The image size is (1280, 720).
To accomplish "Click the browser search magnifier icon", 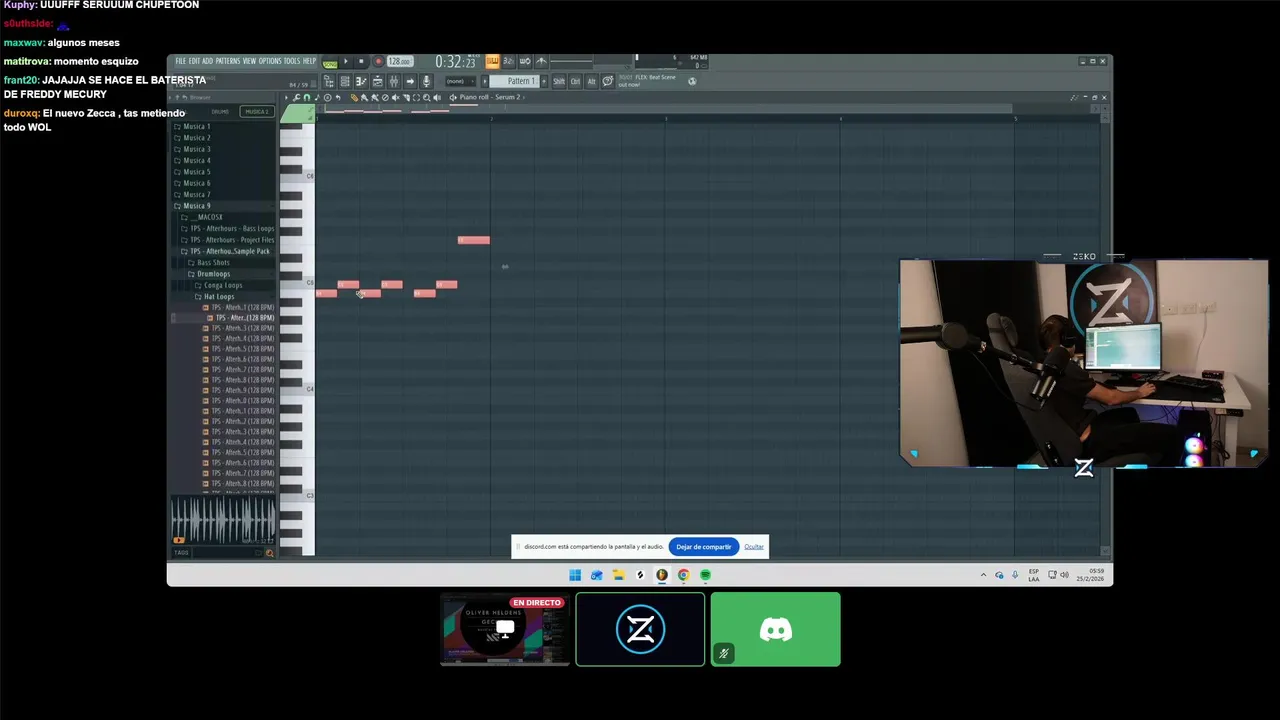I will [x=269, y=553].
